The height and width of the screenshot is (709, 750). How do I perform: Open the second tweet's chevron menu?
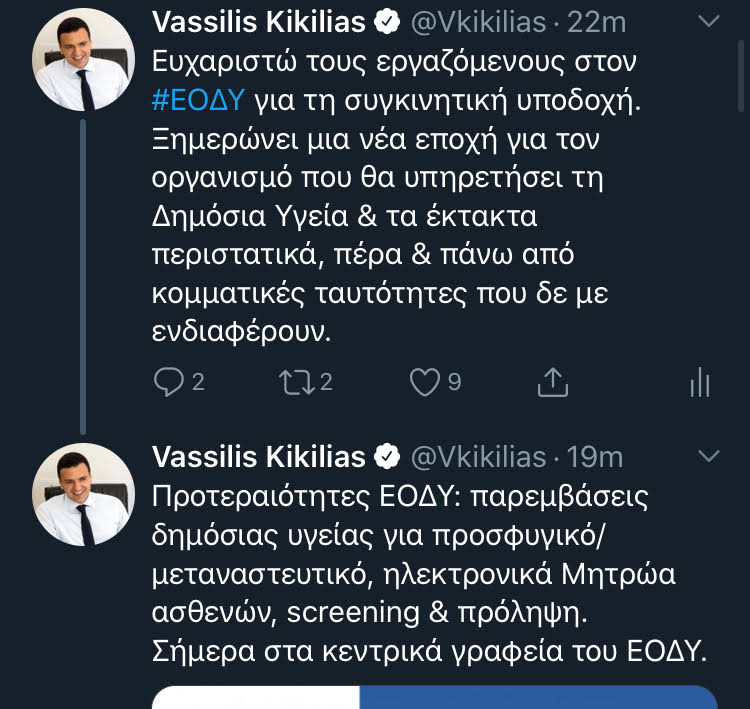click(708, 456)
